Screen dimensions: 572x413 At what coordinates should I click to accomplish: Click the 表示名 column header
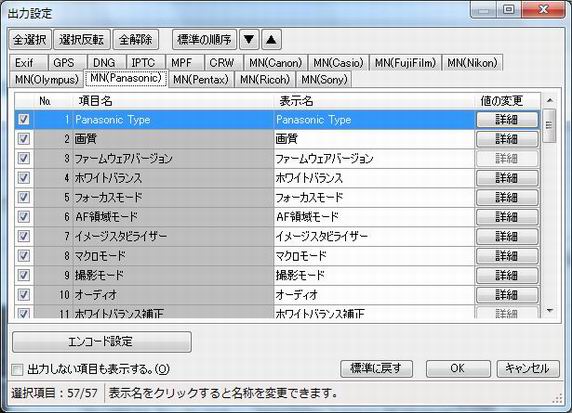374,101
